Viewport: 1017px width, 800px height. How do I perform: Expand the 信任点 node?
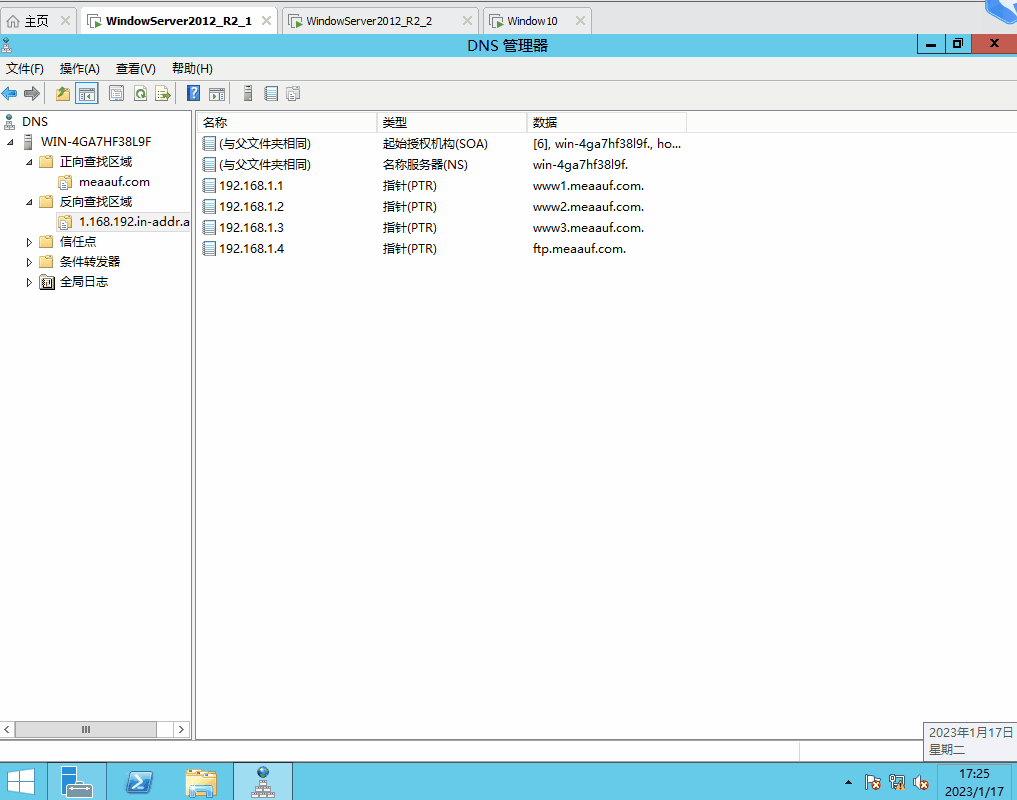(29, 242)
